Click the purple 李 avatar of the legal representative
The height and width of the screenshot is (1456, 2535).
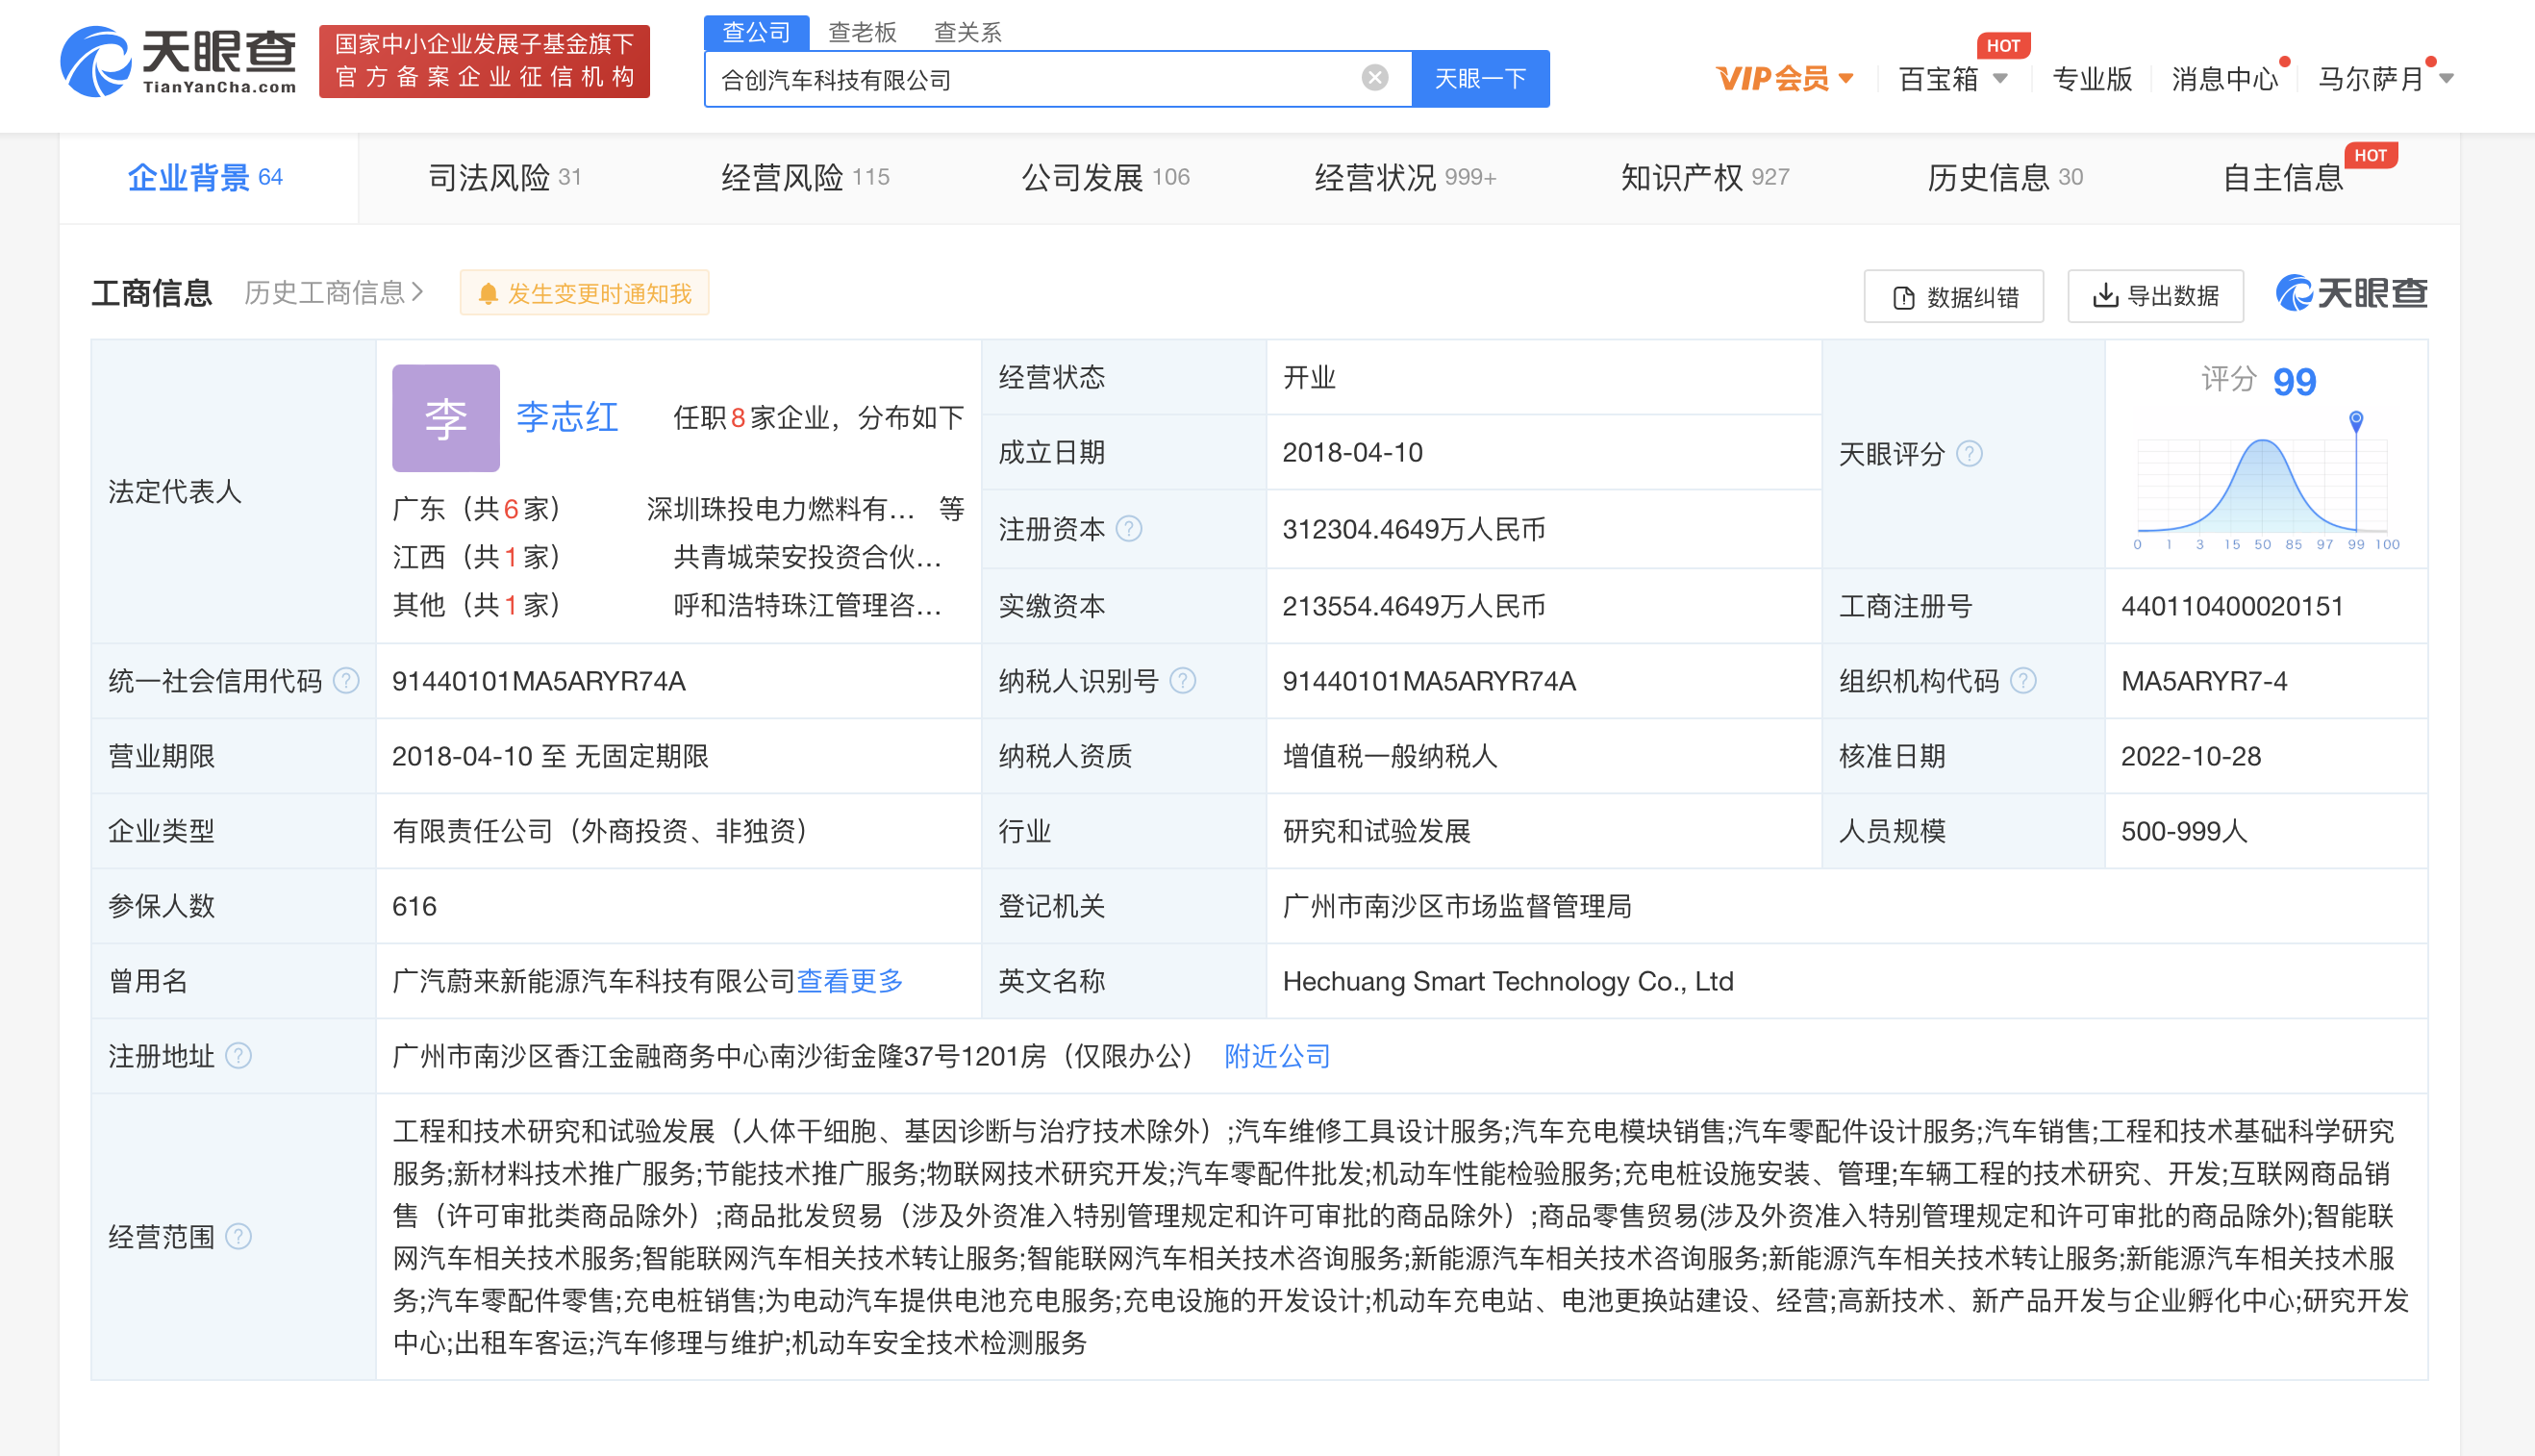click(x=446, y=418)
